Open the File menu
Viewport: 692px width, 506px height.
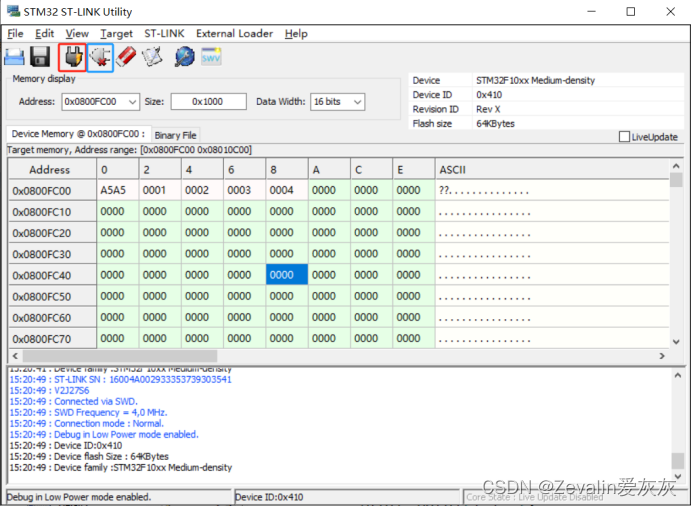[x=15, y=34]
